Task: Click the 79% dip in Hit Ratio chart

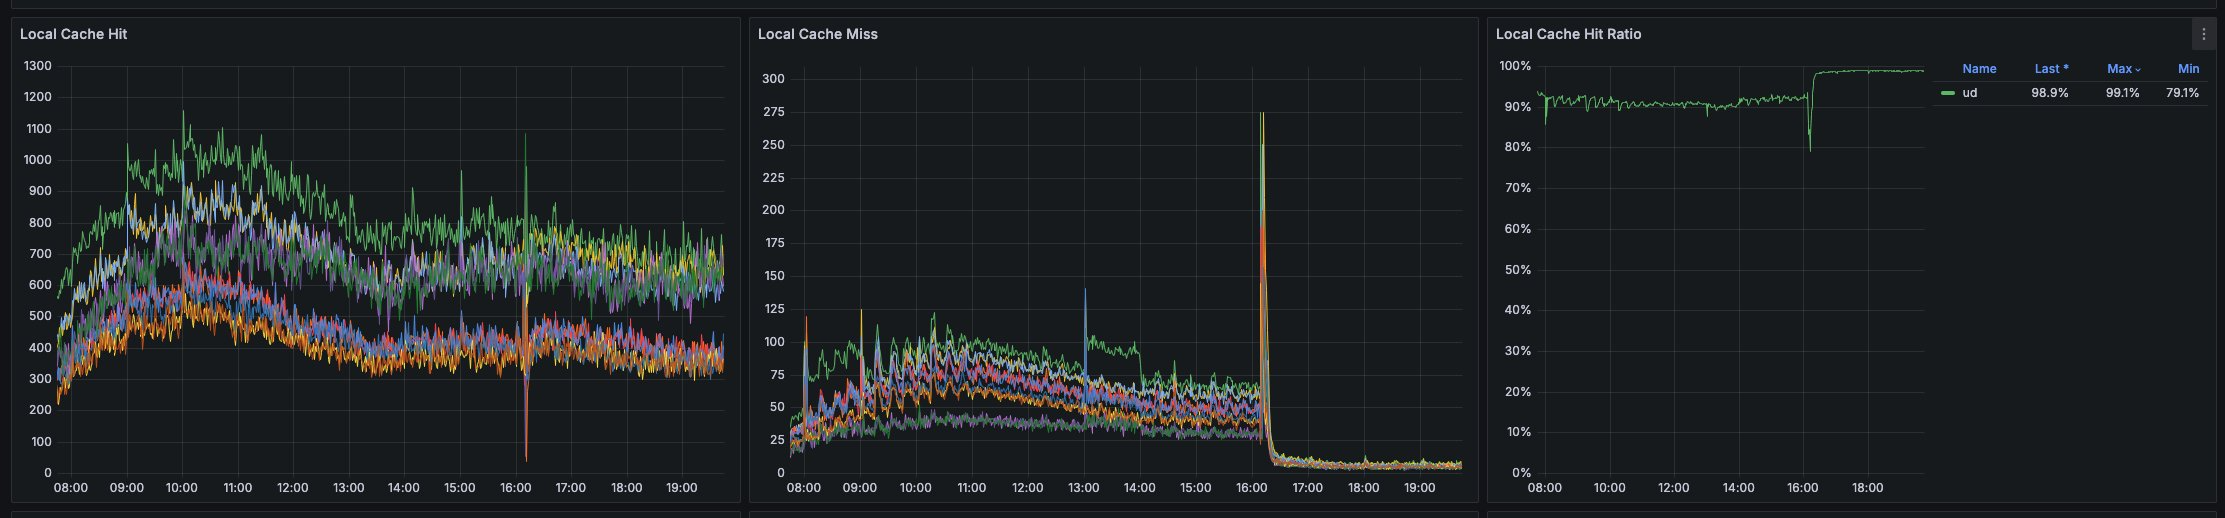Action: 1809,148
